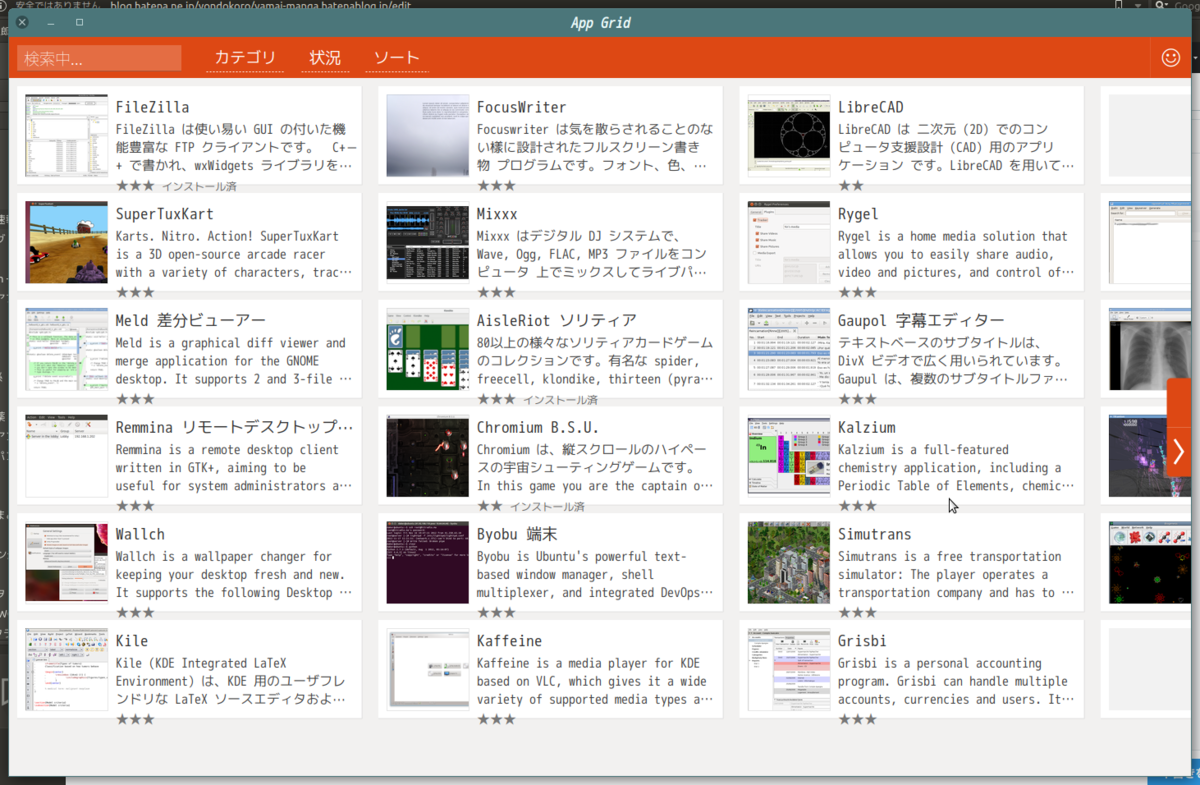
Task: Open the Byobu terminal thumbnail
Action: click(x=428, y=563)
